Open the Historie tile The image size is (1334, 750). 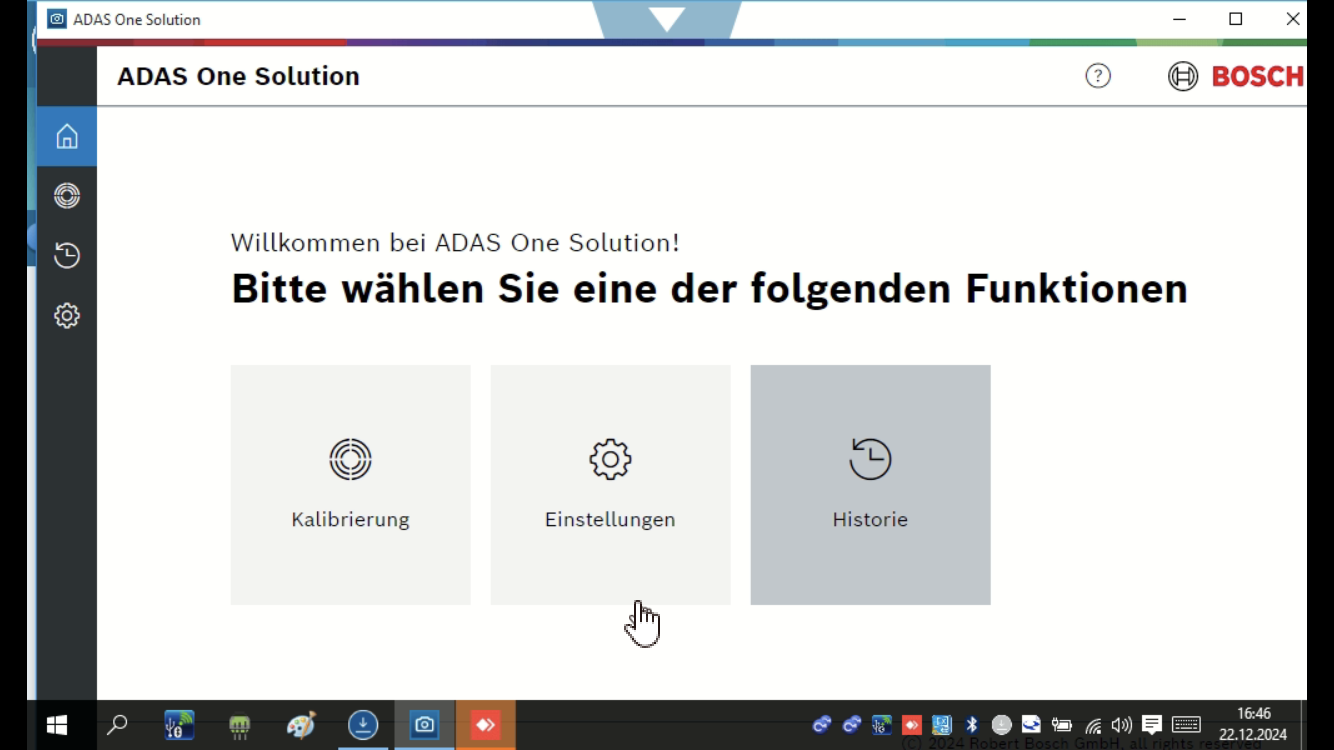pos(870,485)
